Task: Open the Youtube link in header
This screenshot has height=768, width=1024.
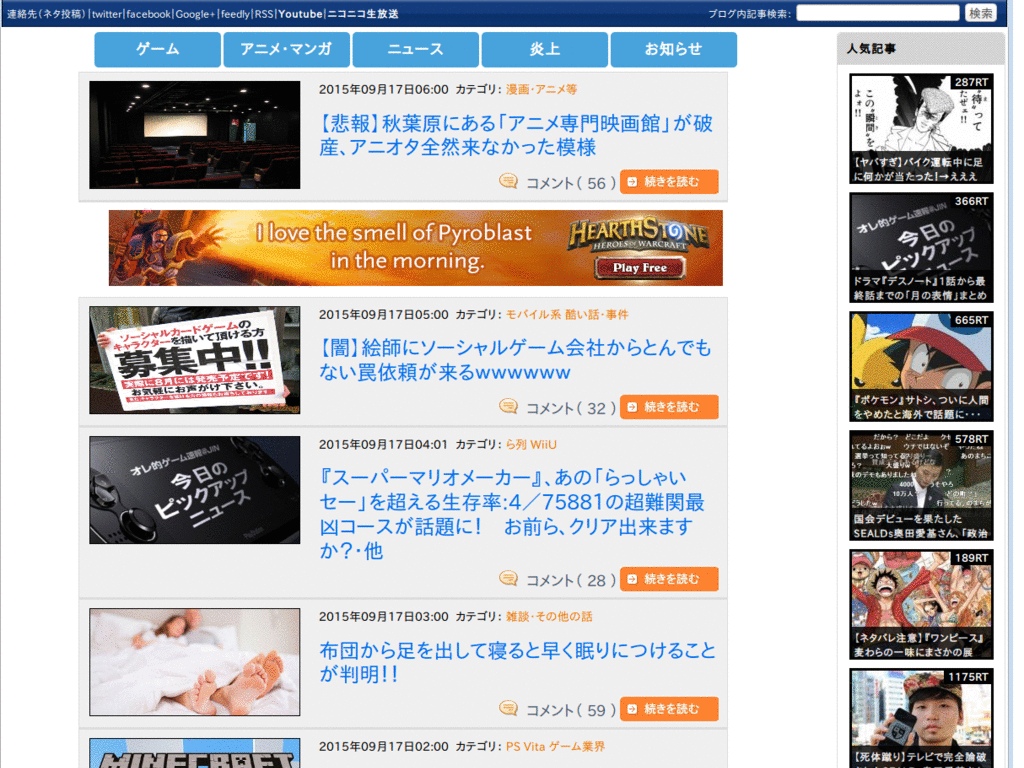Action: [x=300, y=14]
